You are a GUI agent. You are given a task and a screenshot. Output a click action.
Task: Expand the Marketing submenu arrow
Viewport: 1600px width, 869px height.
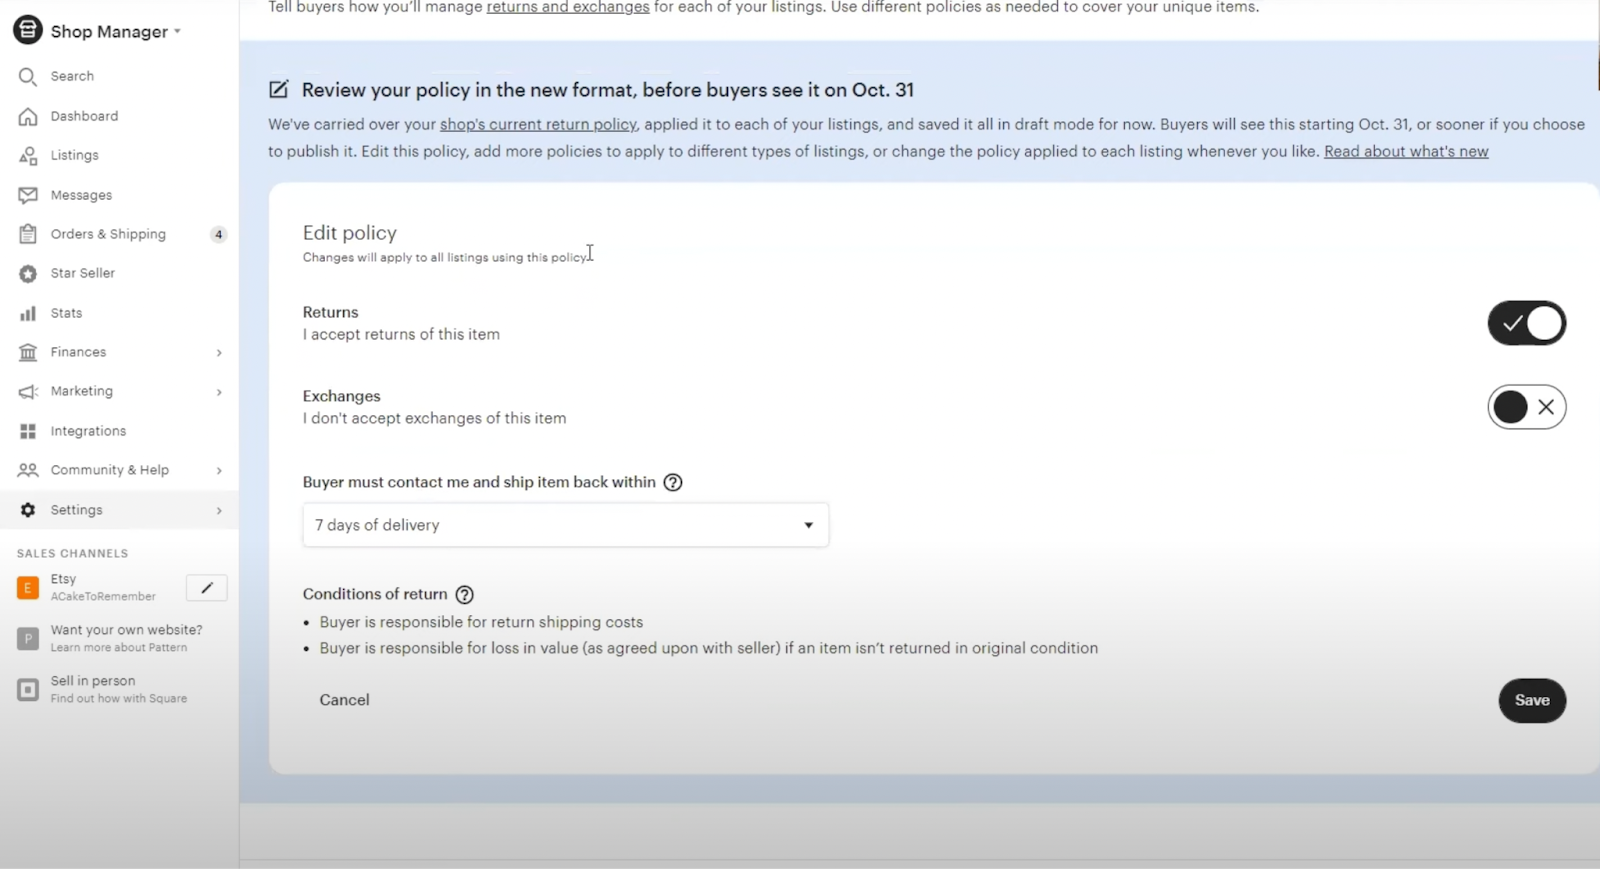click(219, 392)
